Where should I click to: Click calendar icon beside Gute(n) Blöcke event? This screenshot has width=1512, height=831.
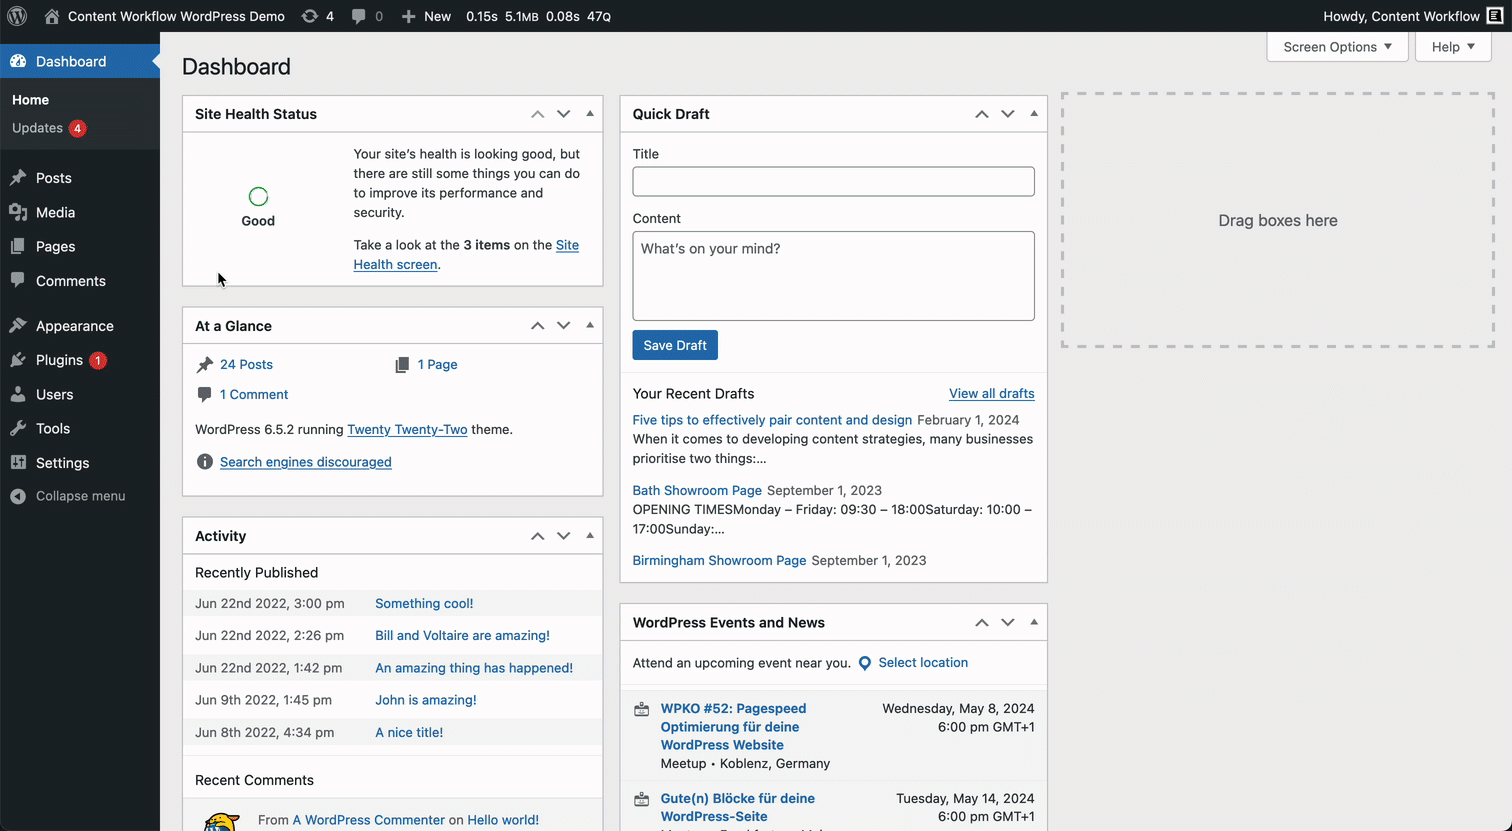point(642,799)
